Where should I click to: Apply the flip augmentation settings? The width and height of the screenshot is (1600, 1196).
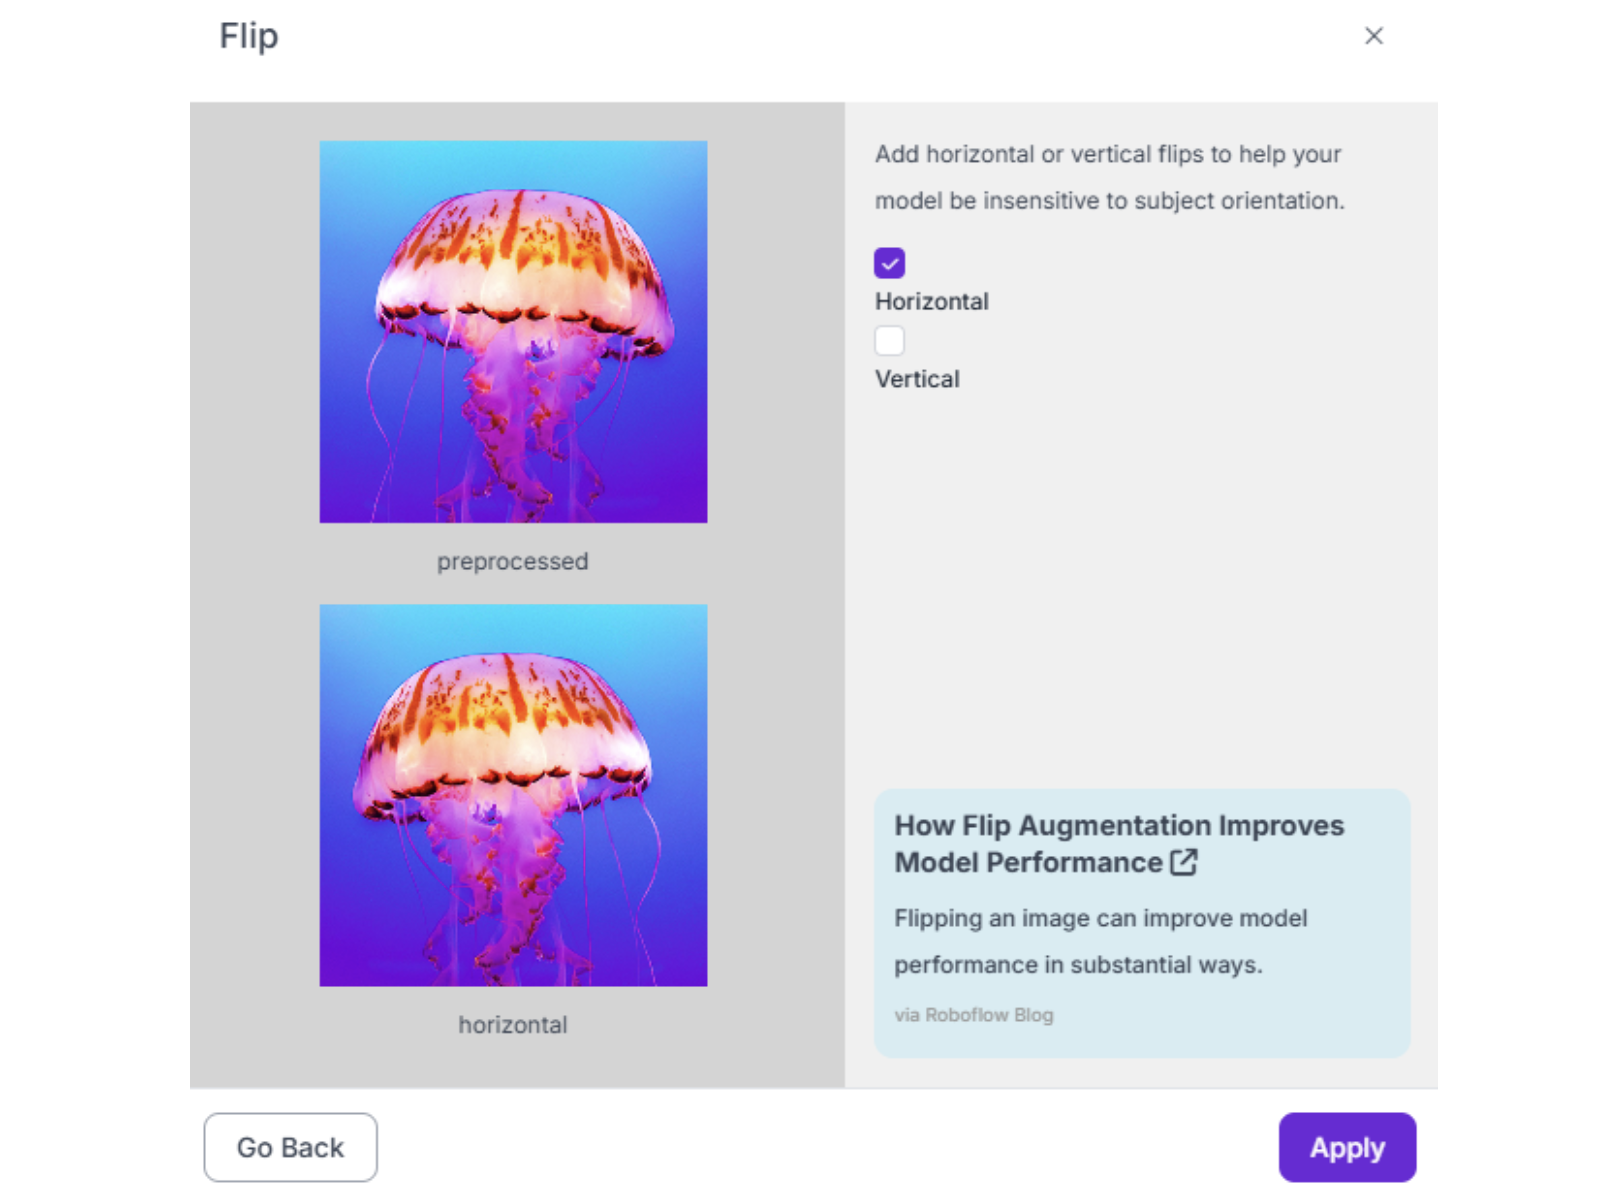point(1346,1147)
